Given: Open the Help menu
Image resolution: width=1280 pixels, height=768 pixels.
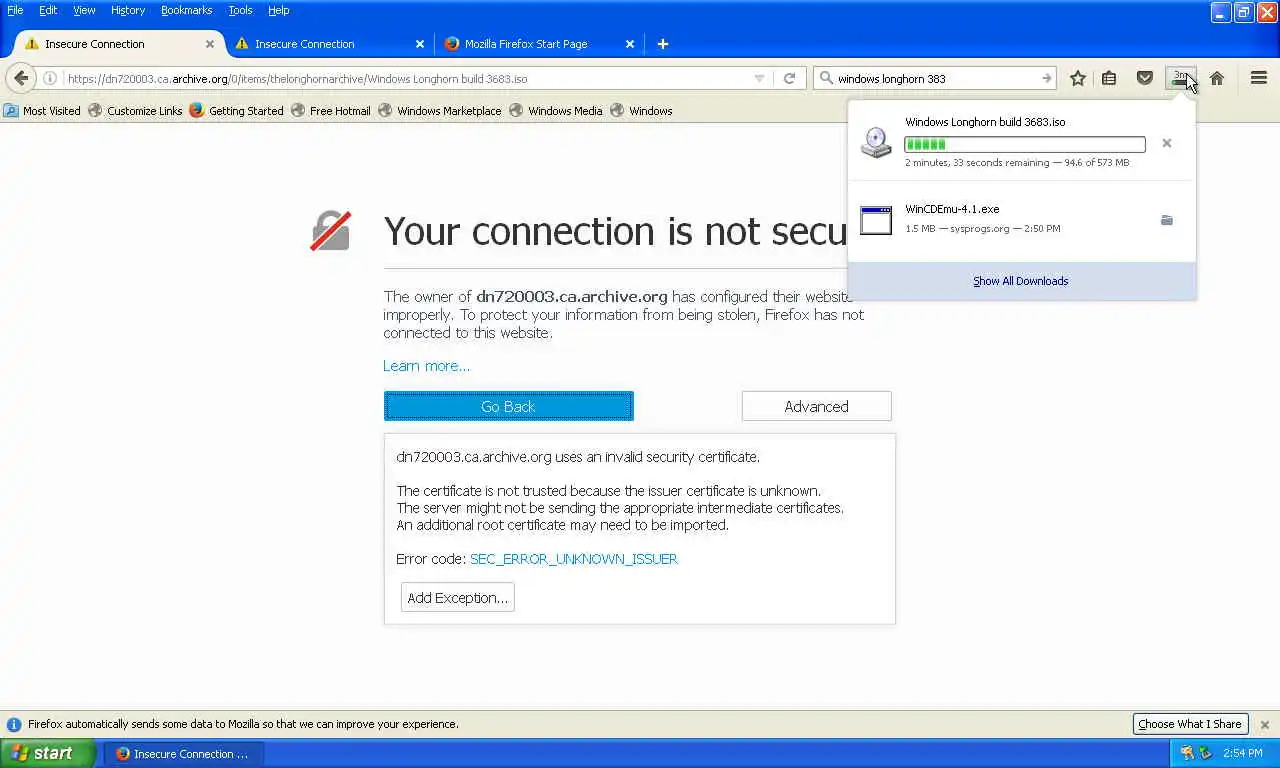Looking at the screenshot, I should point(279,10).
